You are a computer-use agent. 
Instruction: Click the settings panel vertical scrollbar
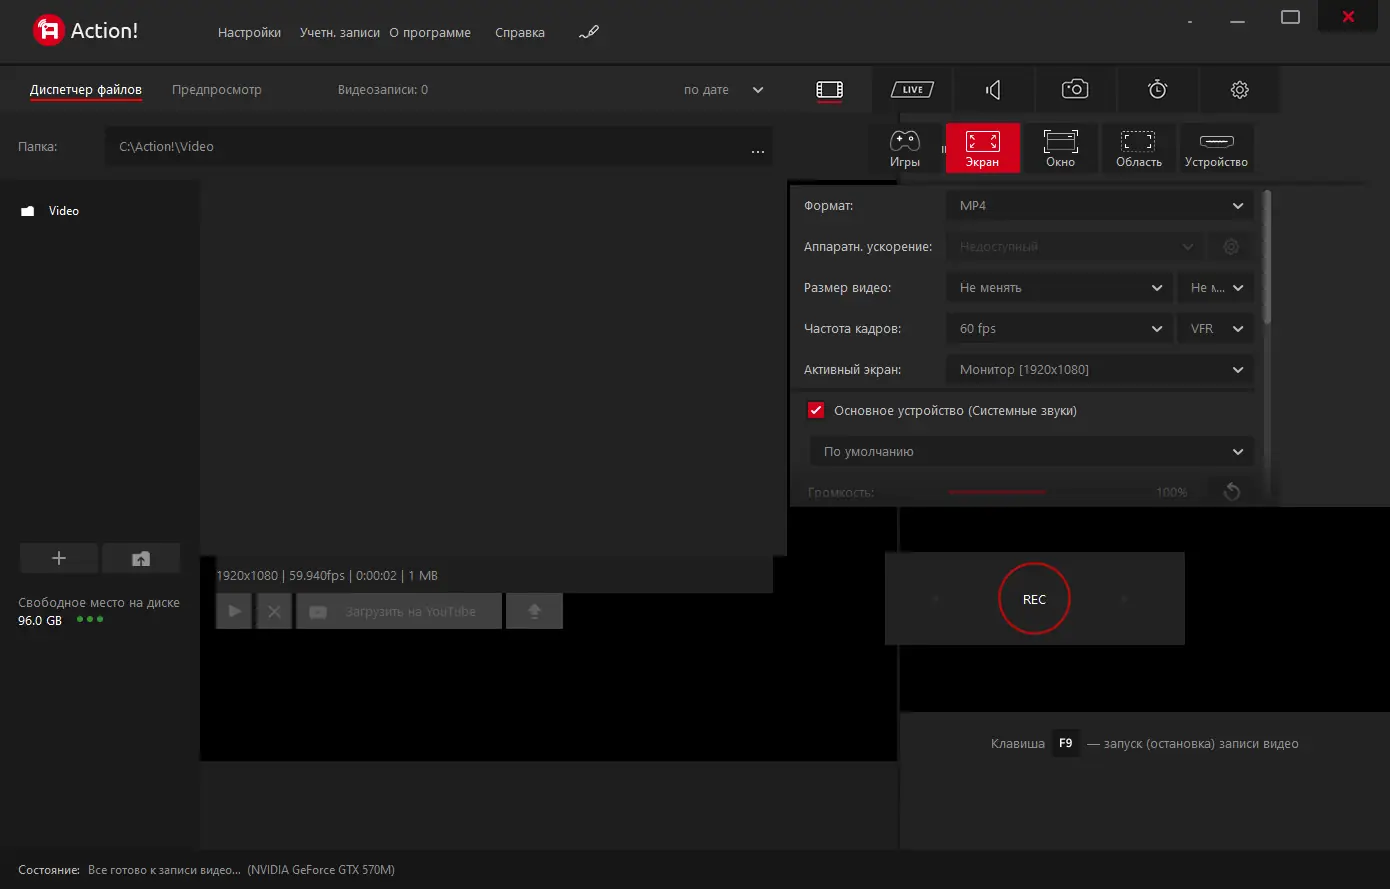[1267, 257]
